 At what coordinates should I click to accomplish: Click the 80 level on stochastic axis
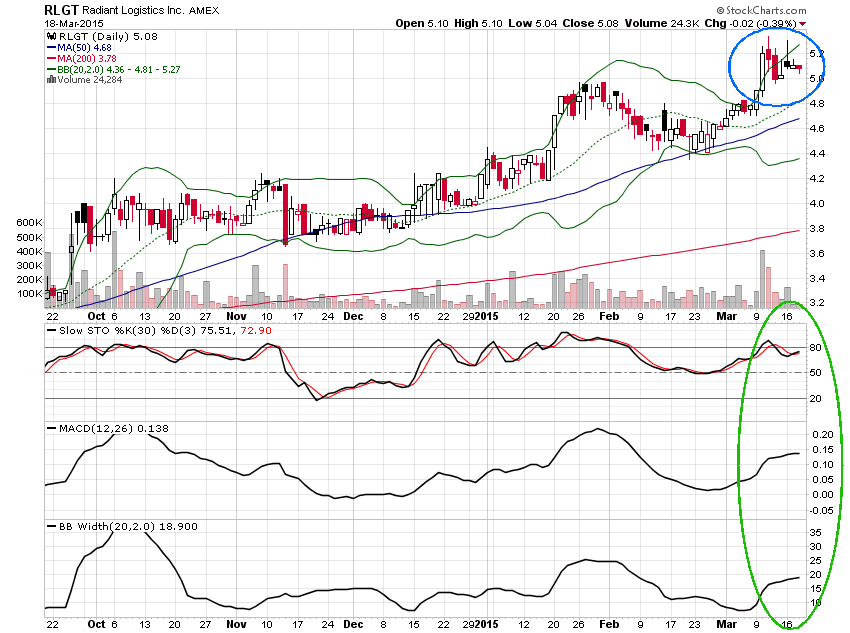click(x=815, y=348)
